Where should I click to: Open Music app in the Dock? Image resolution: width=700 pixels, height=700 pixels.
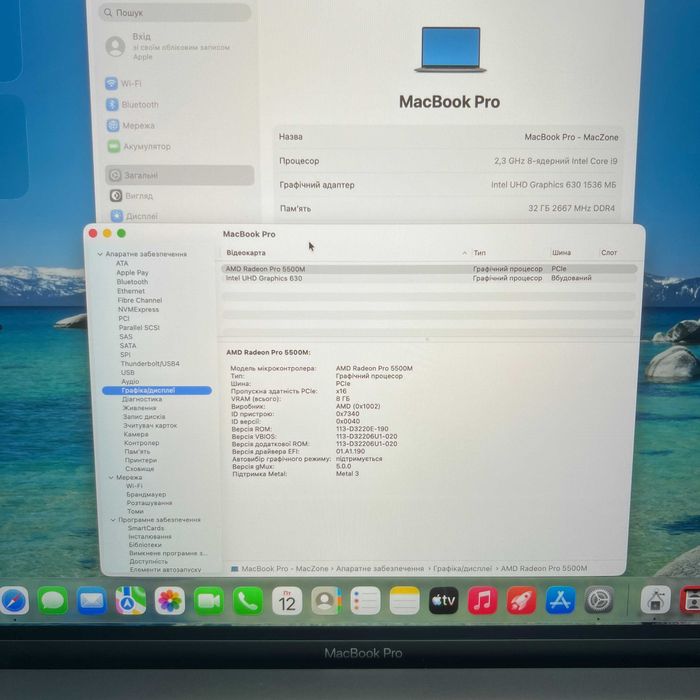click(x=483, y=601)
